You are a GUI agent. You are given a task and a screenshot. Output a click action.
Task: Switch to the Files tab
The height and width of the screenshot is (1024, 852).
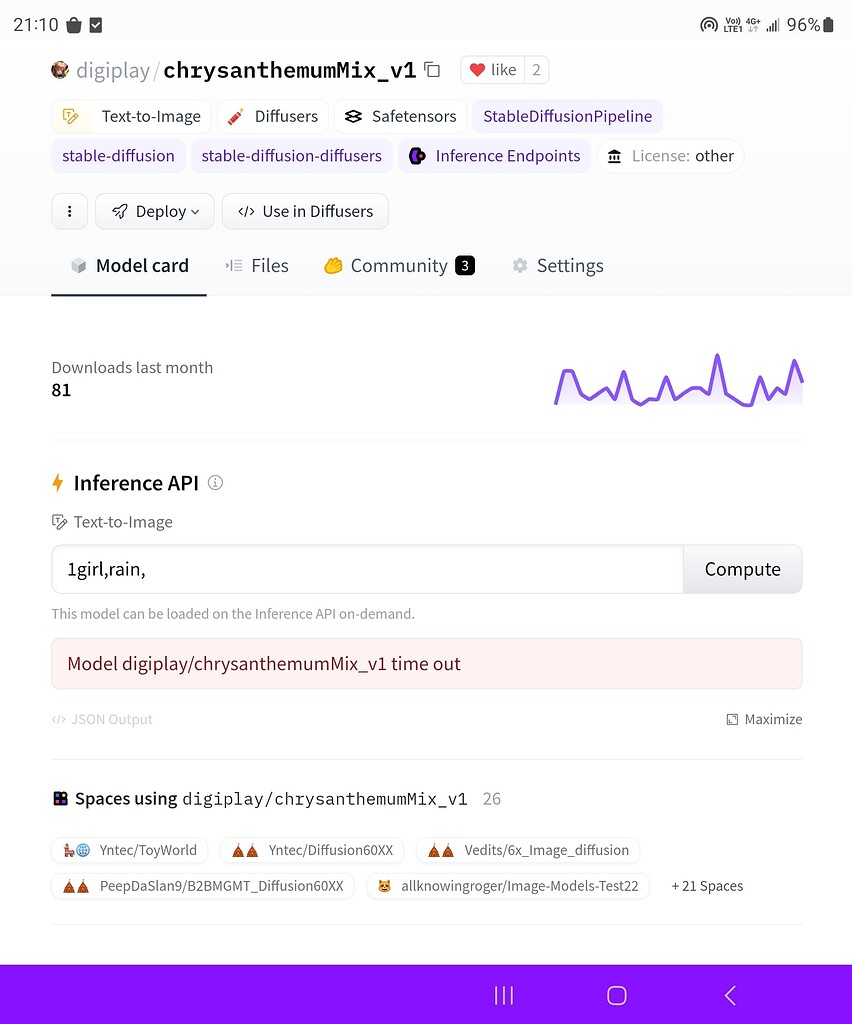tap(257, 265)
